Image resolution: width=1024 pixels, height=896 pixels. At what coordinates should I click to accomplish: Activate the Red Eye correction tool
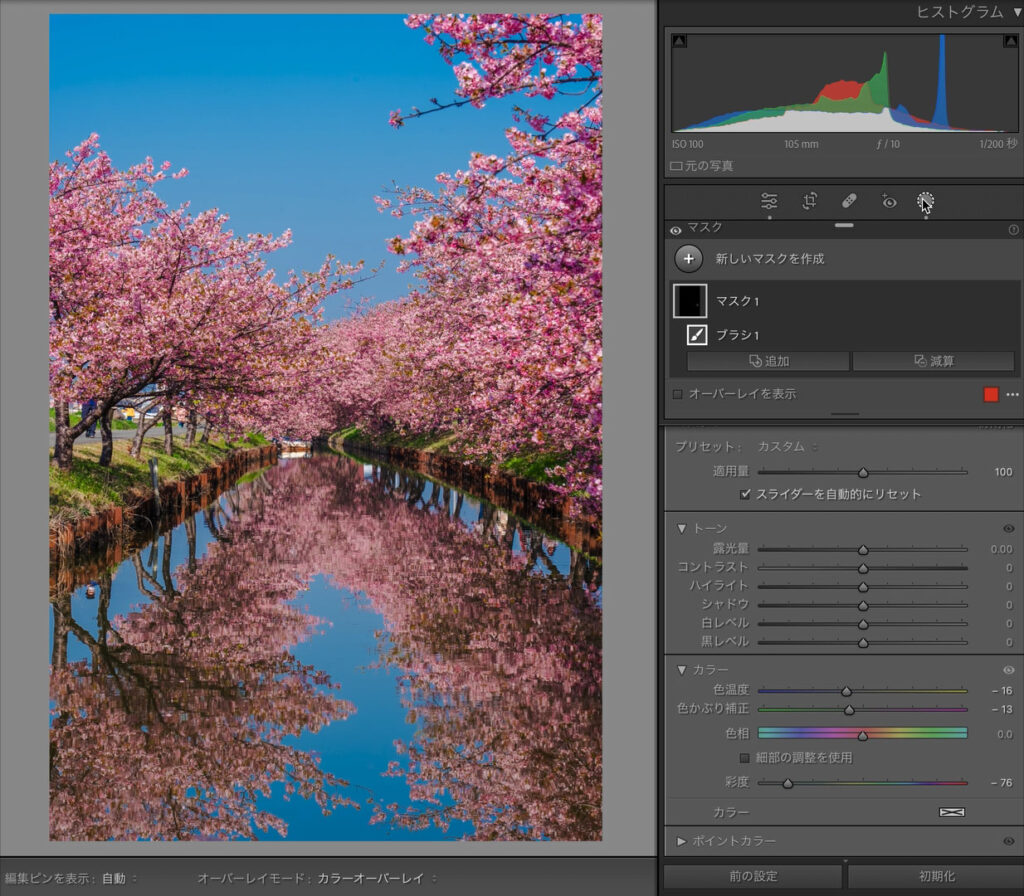click(888, 201)
